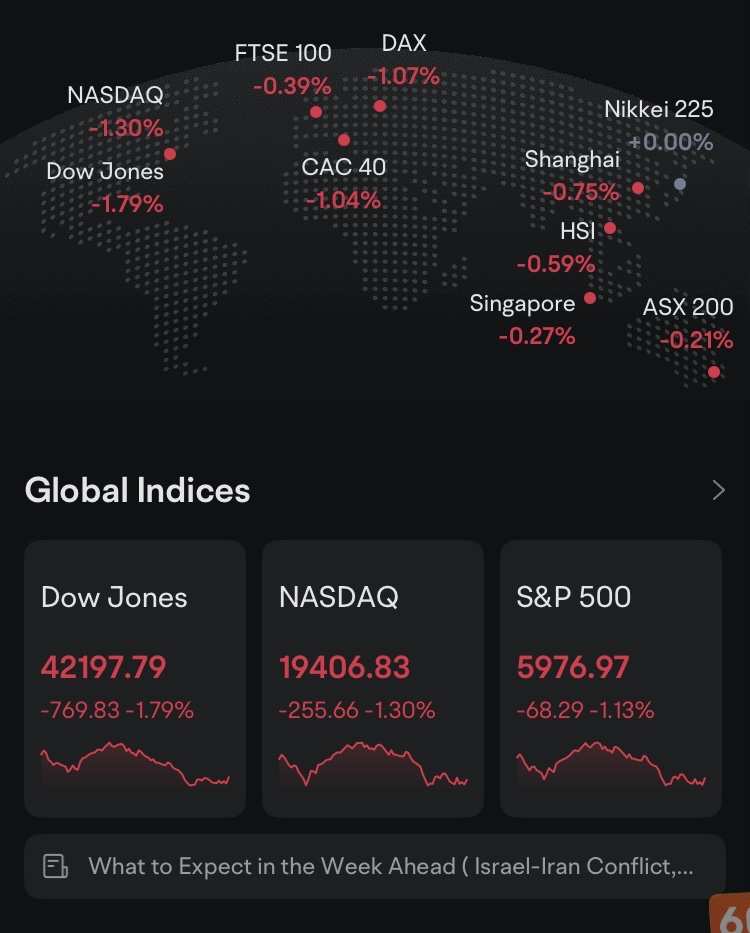
Task: View the S&P 500 sparkline chart
Action: (611, 766)
